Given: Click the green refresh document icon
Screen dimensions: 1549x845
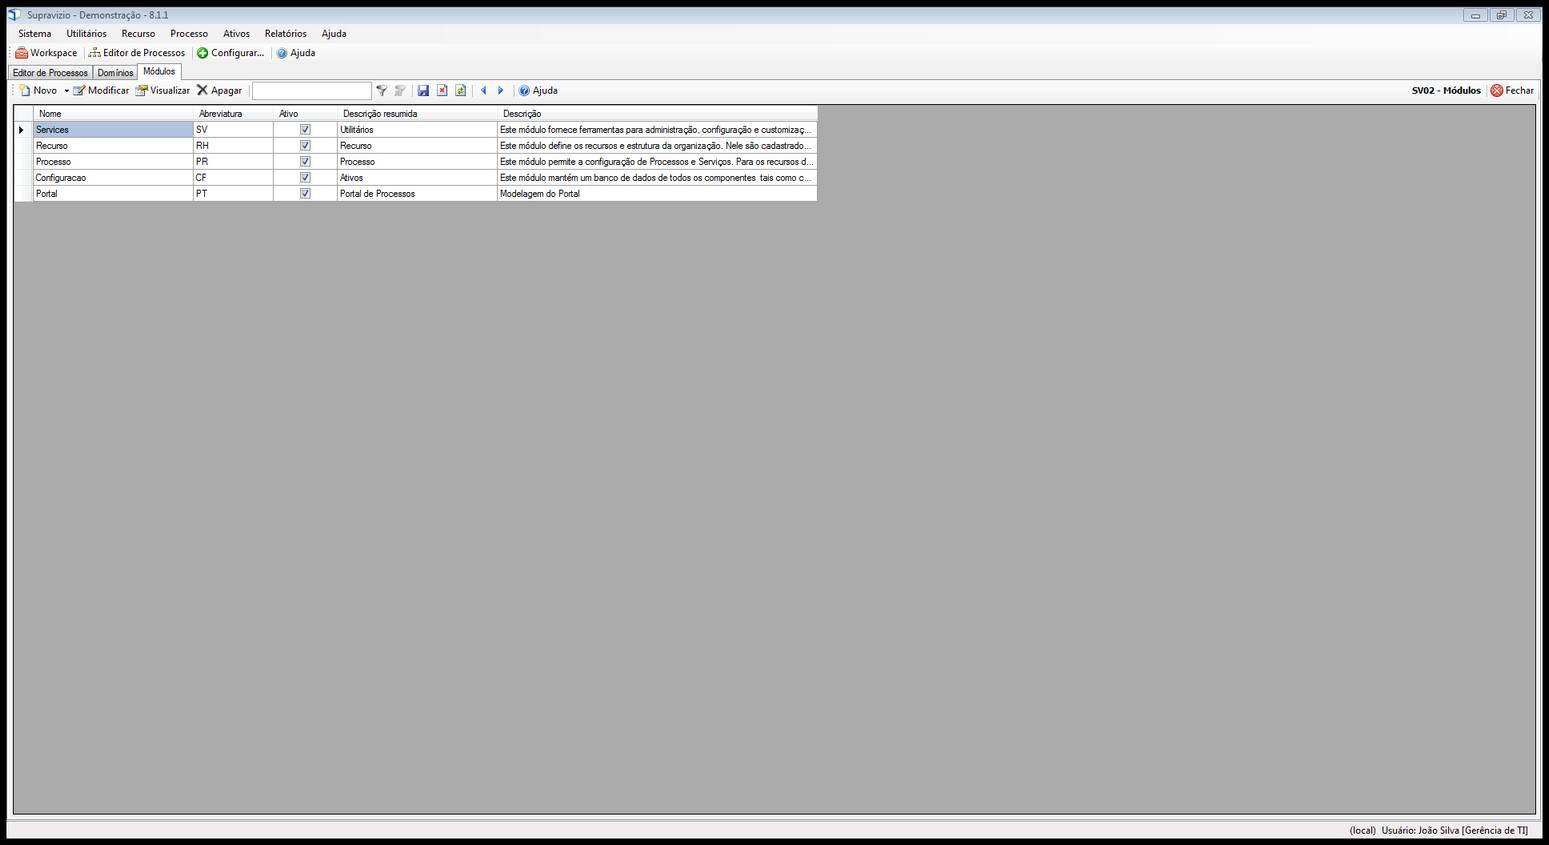Looking at the screenshot, I should click(460, 90).
